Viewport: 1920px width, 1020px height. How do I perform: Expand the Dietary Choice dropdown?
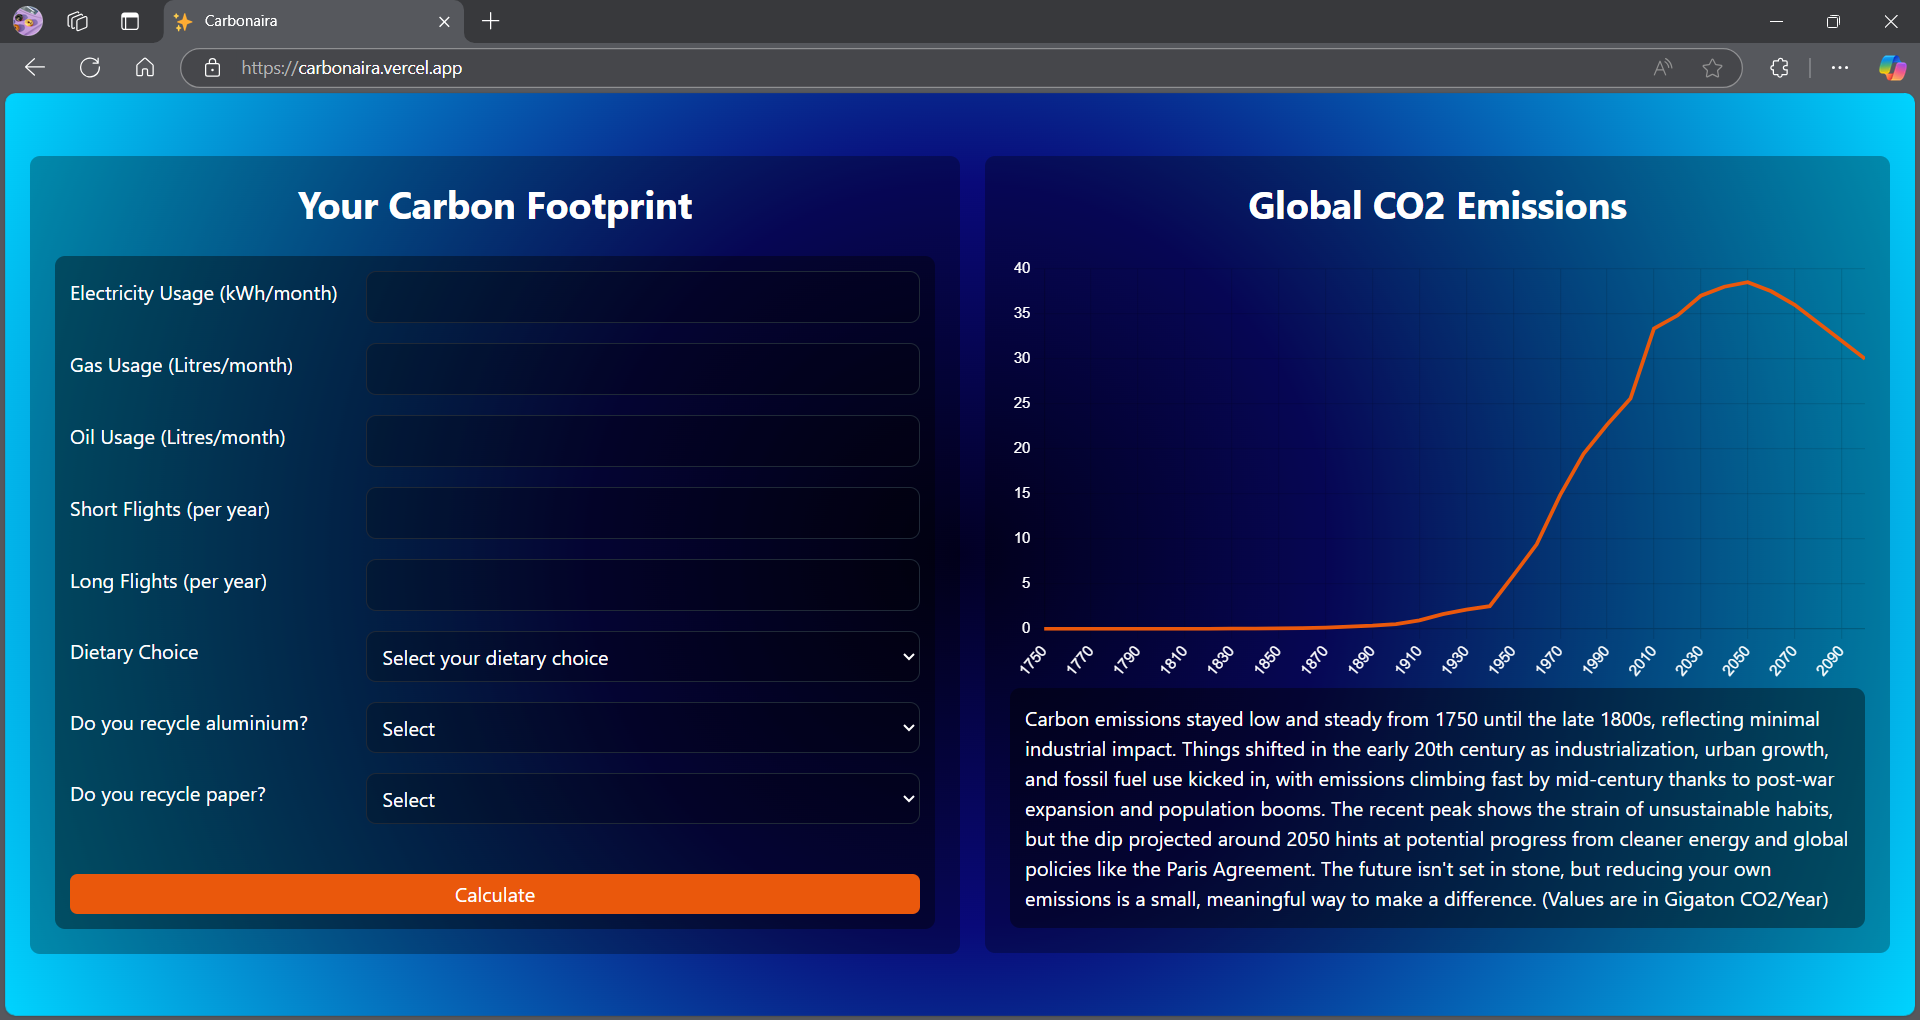pos(642,657)
